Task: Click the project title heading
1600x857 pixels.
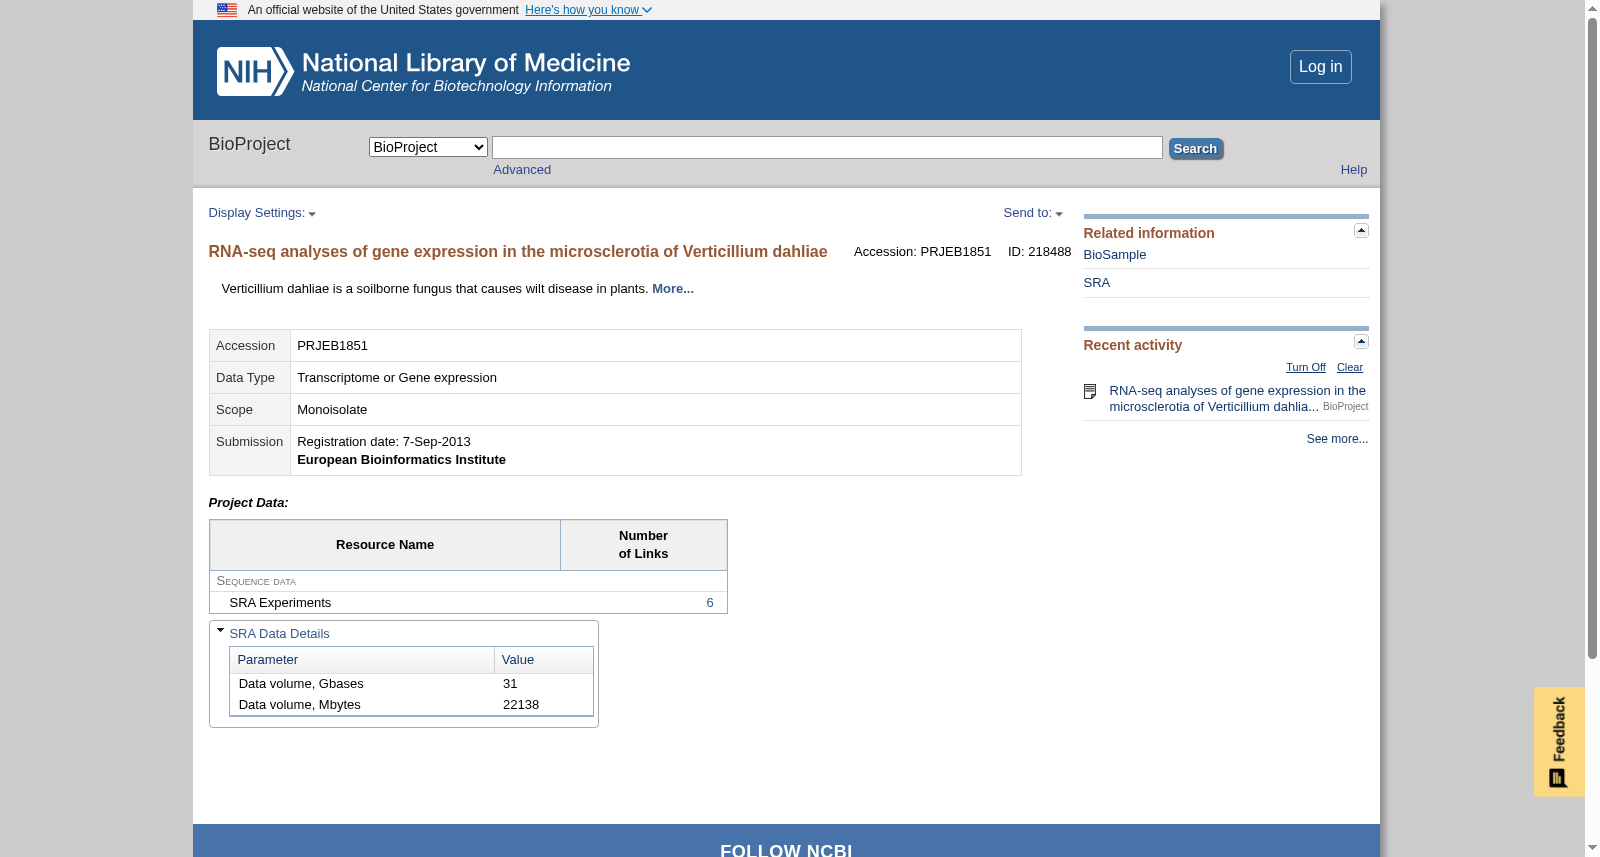Action: (x=518, y=252)
